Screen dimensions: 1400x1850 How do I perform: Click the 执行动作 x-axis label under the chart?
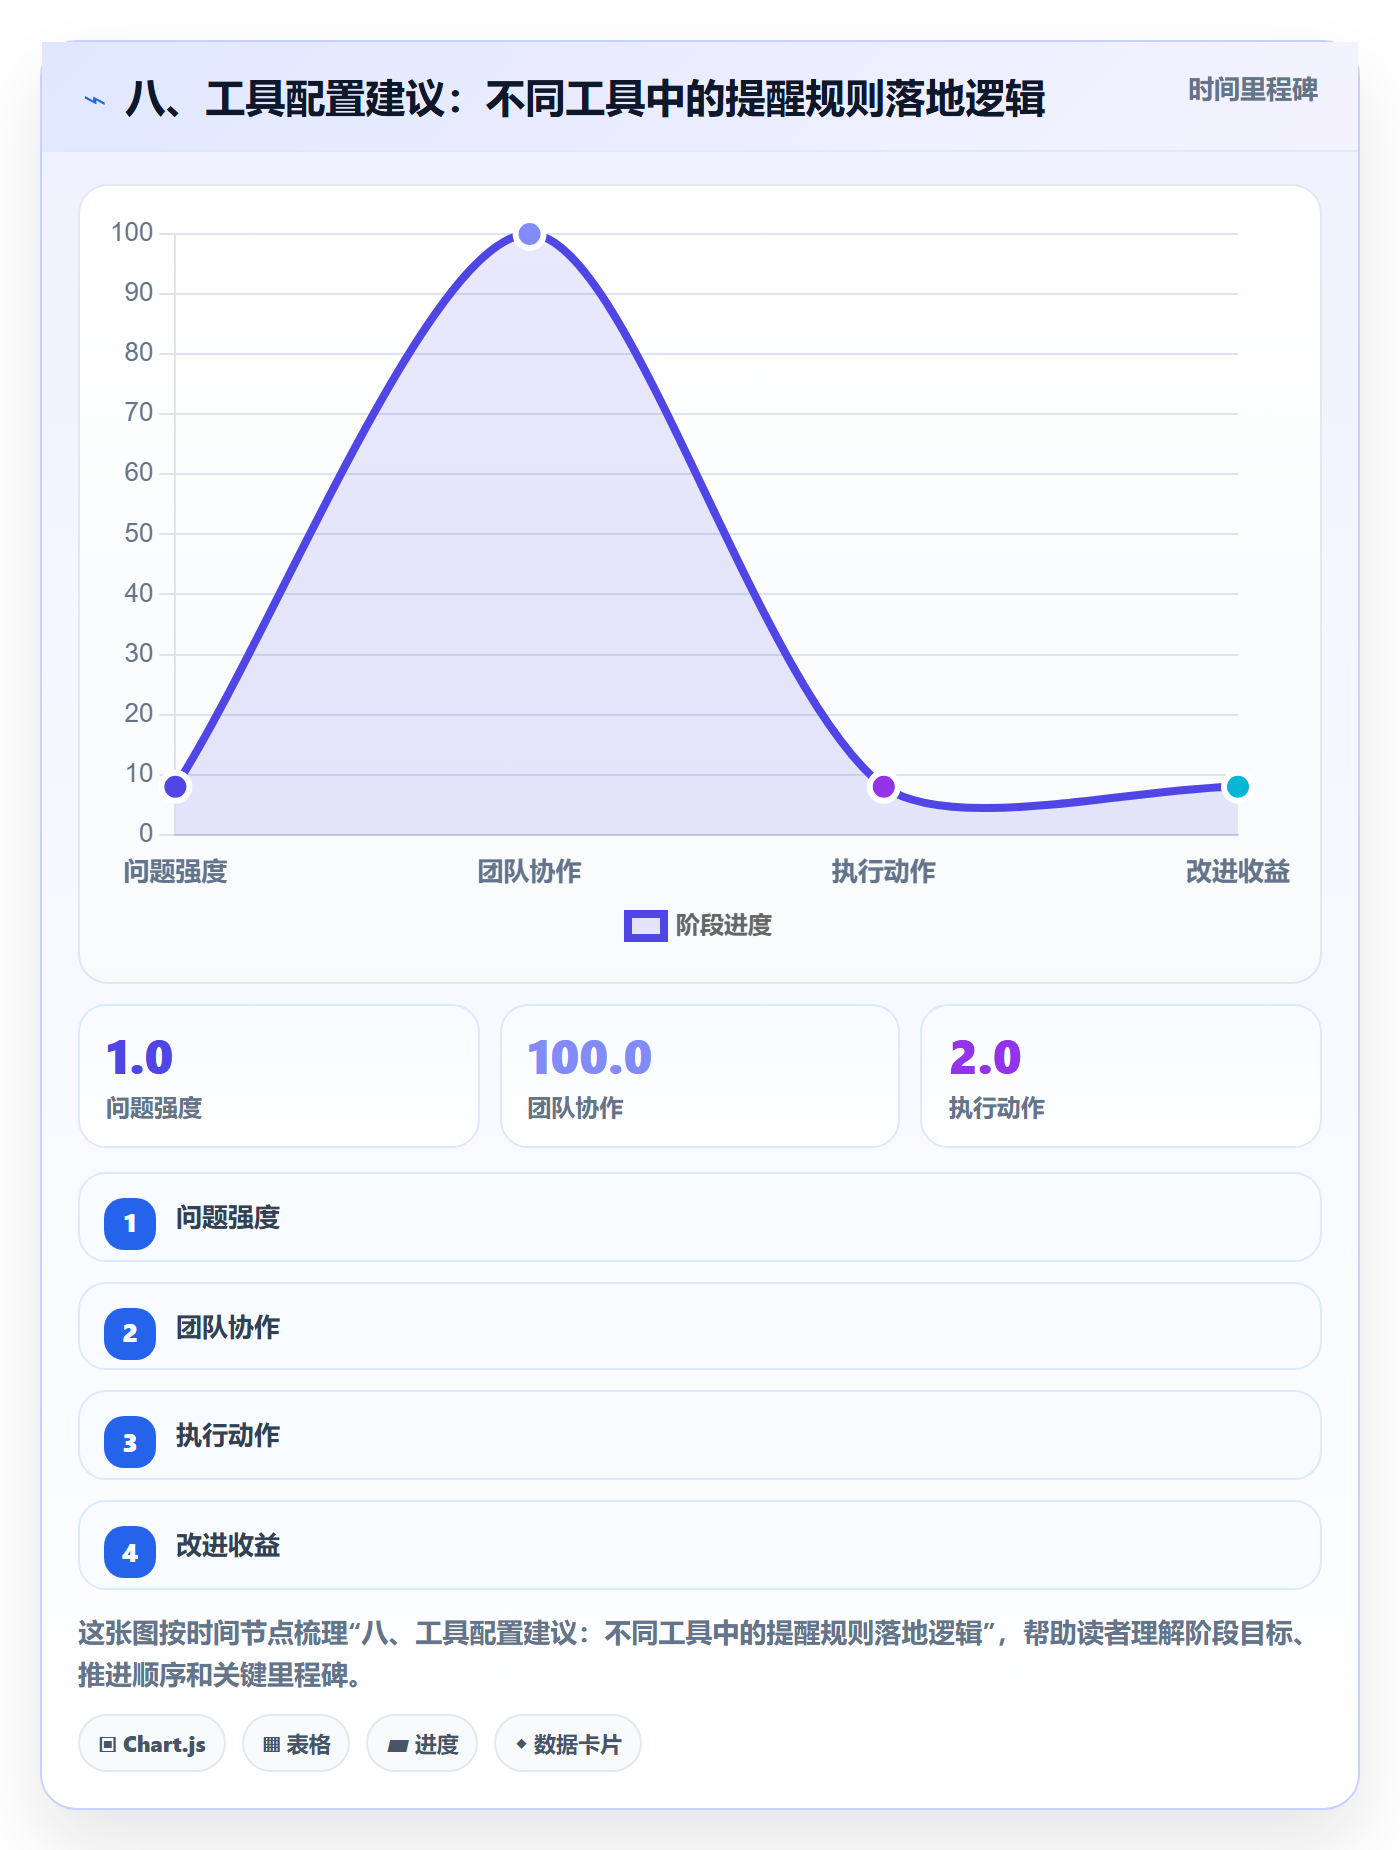coord(883,872)
